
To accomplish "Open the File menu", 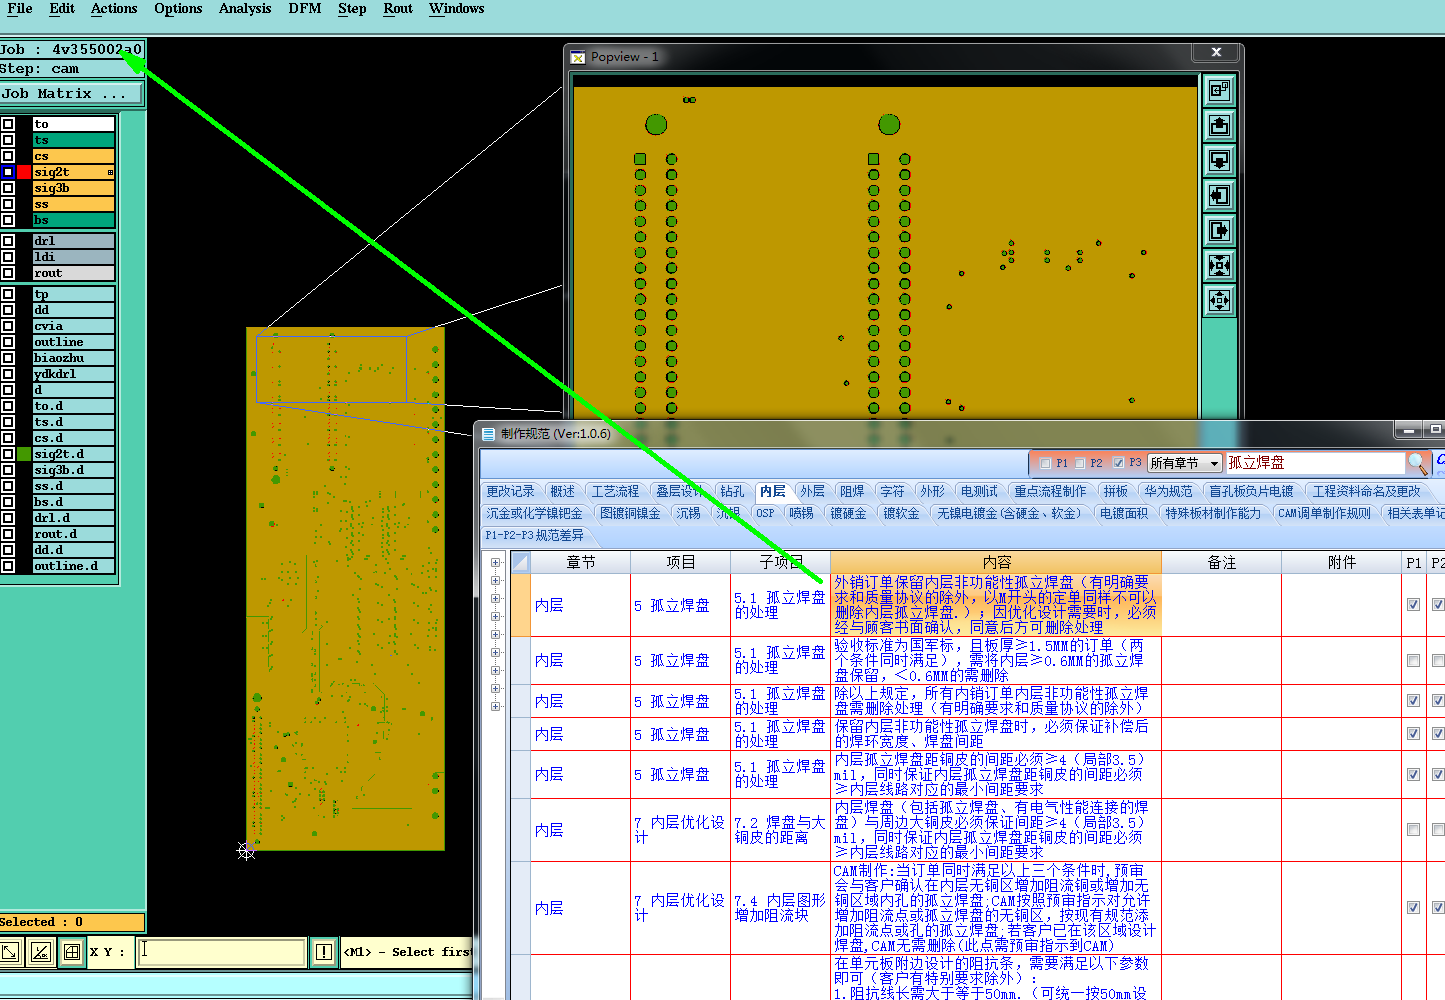I will point(20,9).
